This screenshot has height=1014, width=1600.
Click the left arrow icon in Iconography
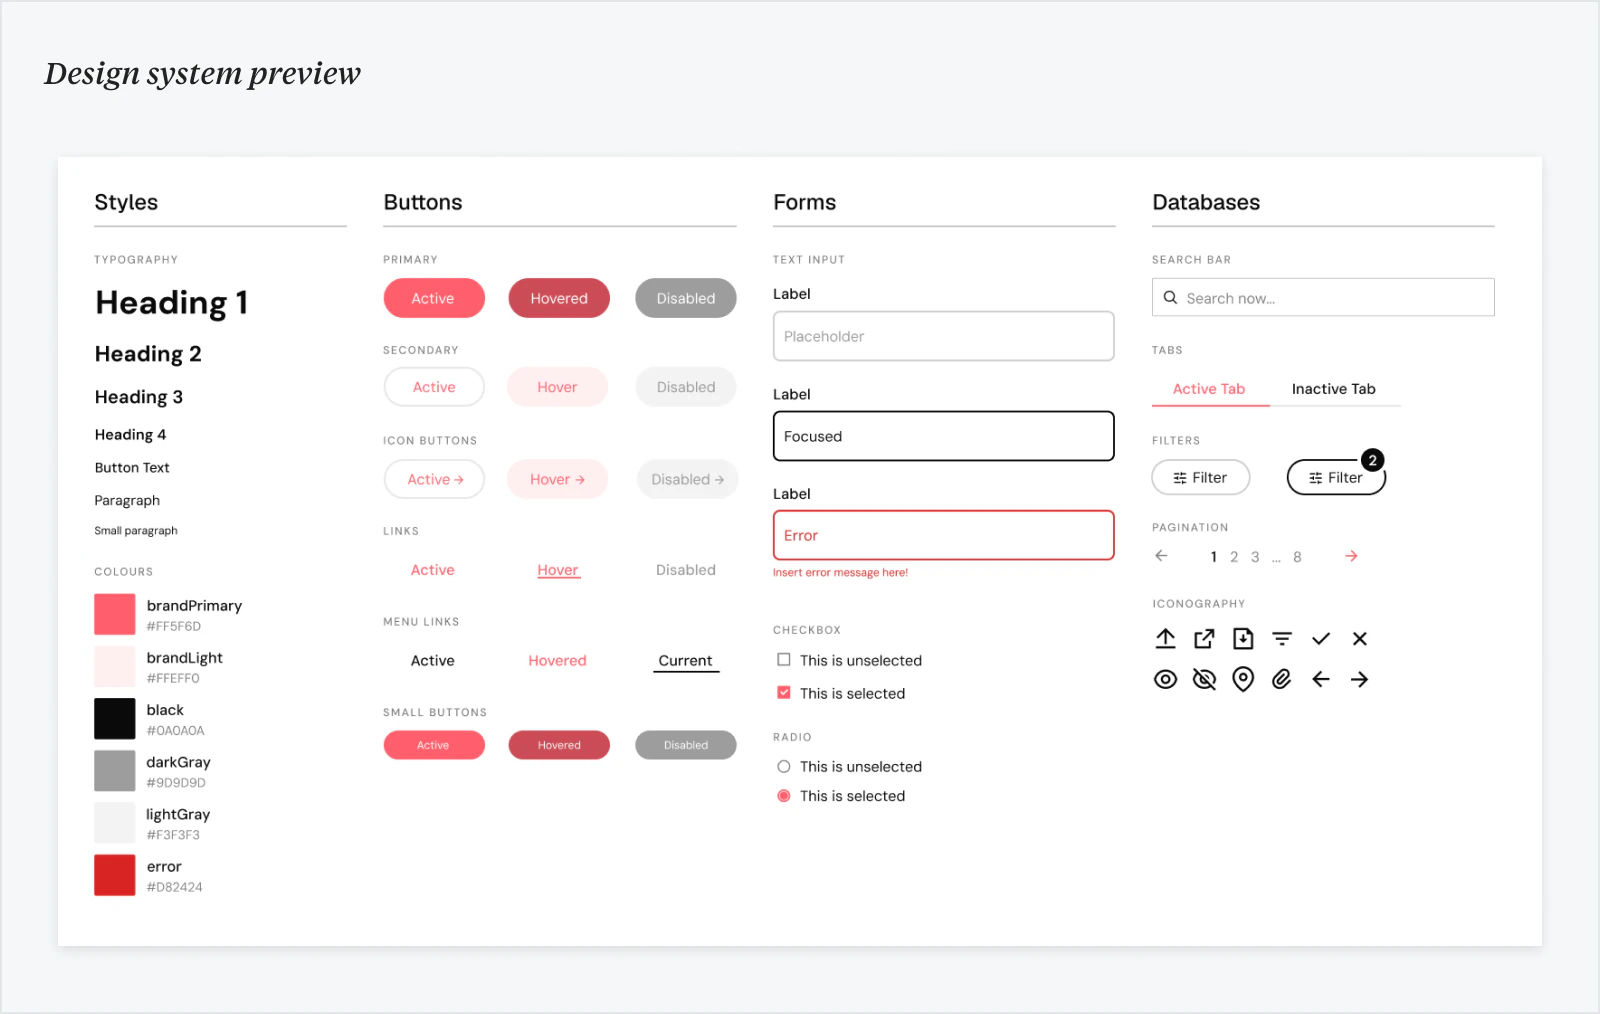pos(1321,680)
